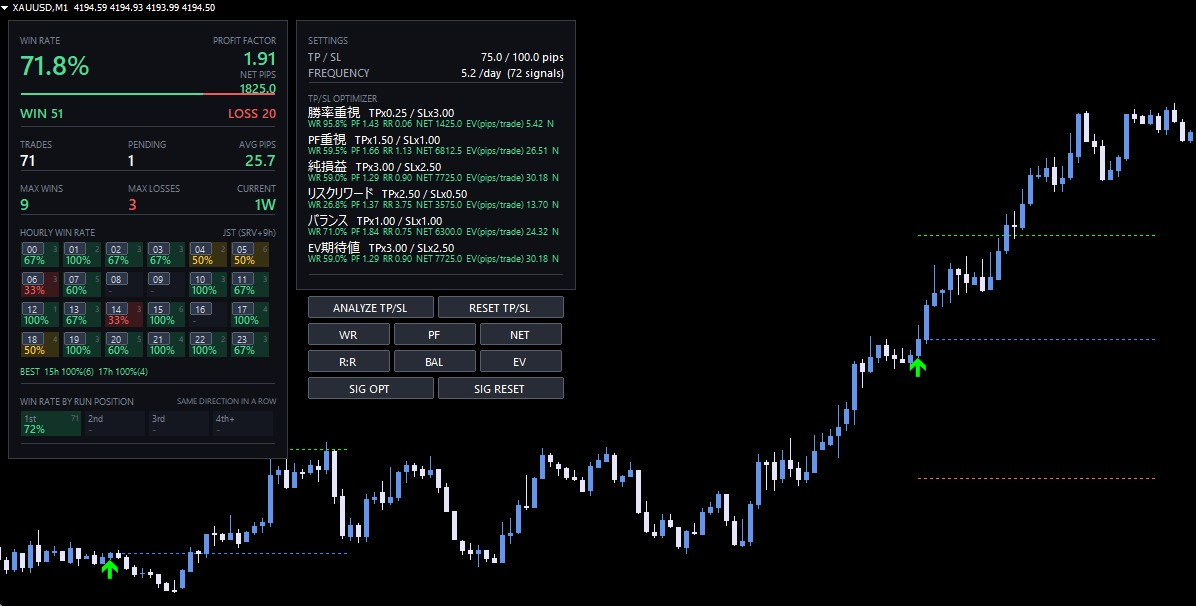Screen dimensions: 1196x606
Task: Select the earliest green buy arrow on chart
Action: click(x=110, y=569)
